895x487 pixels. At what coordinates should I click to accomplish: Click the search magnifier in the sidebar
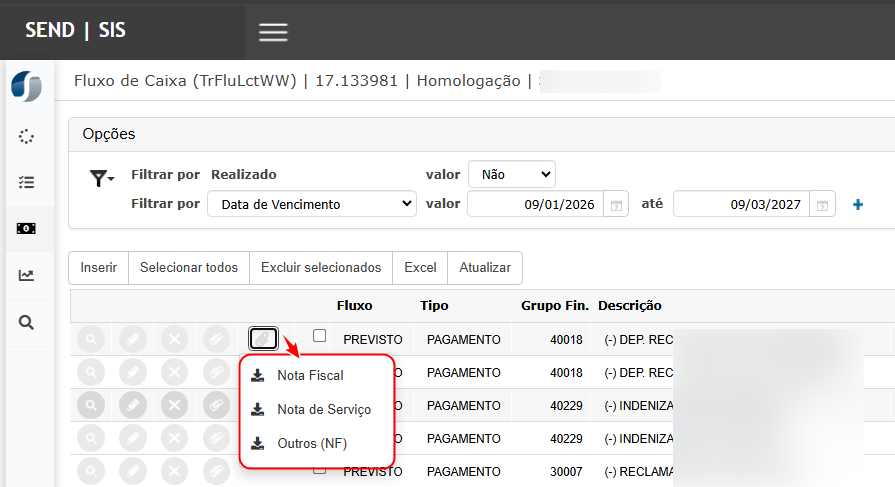(27, 322)
